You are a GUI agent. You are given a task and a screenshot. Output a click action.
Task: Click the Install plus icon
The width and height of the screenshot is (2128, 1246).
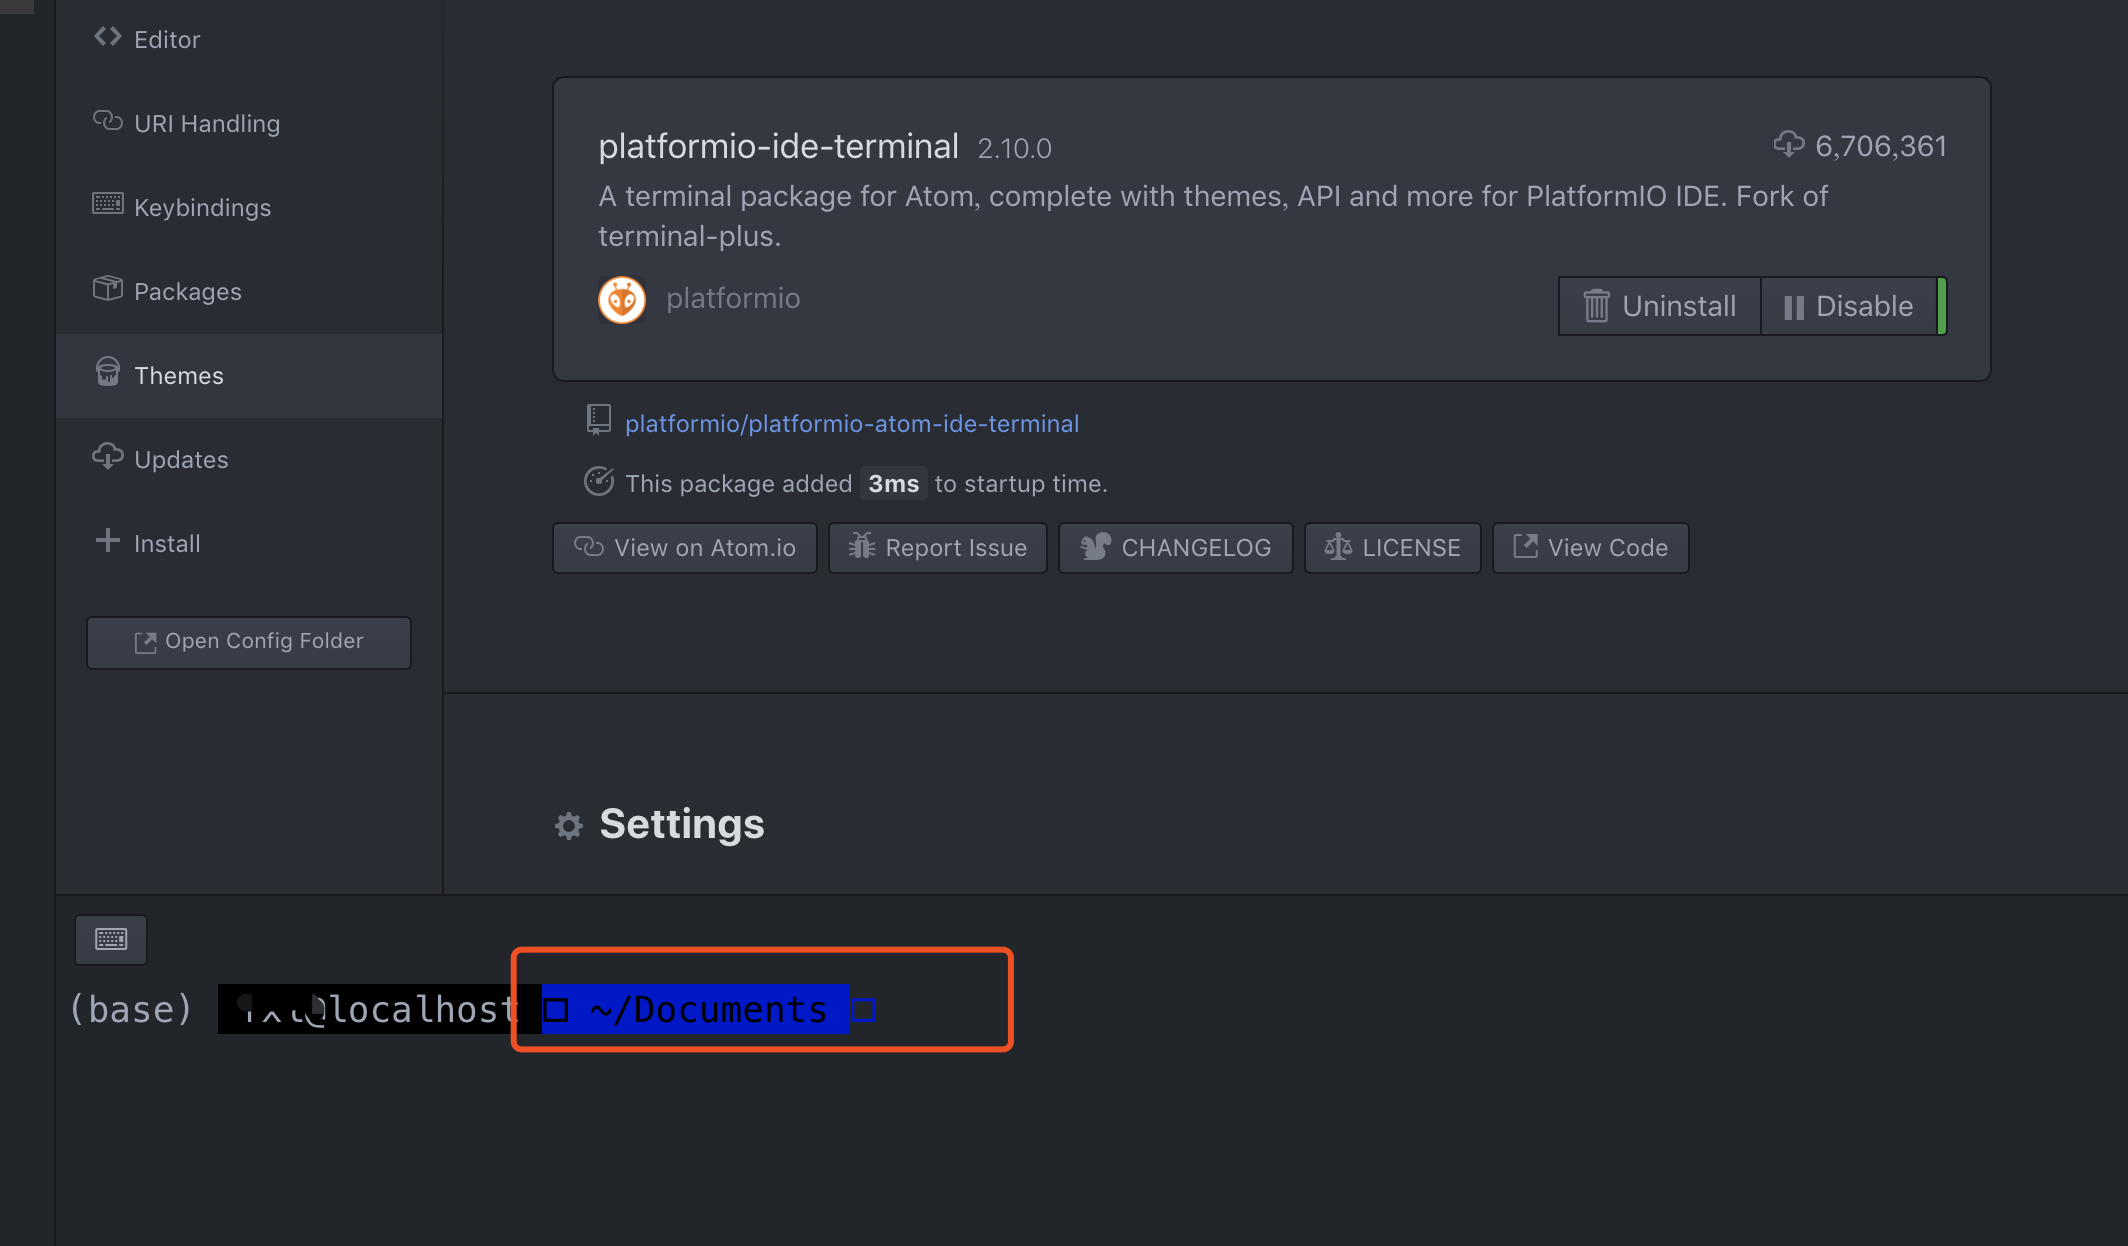point(108,541)
